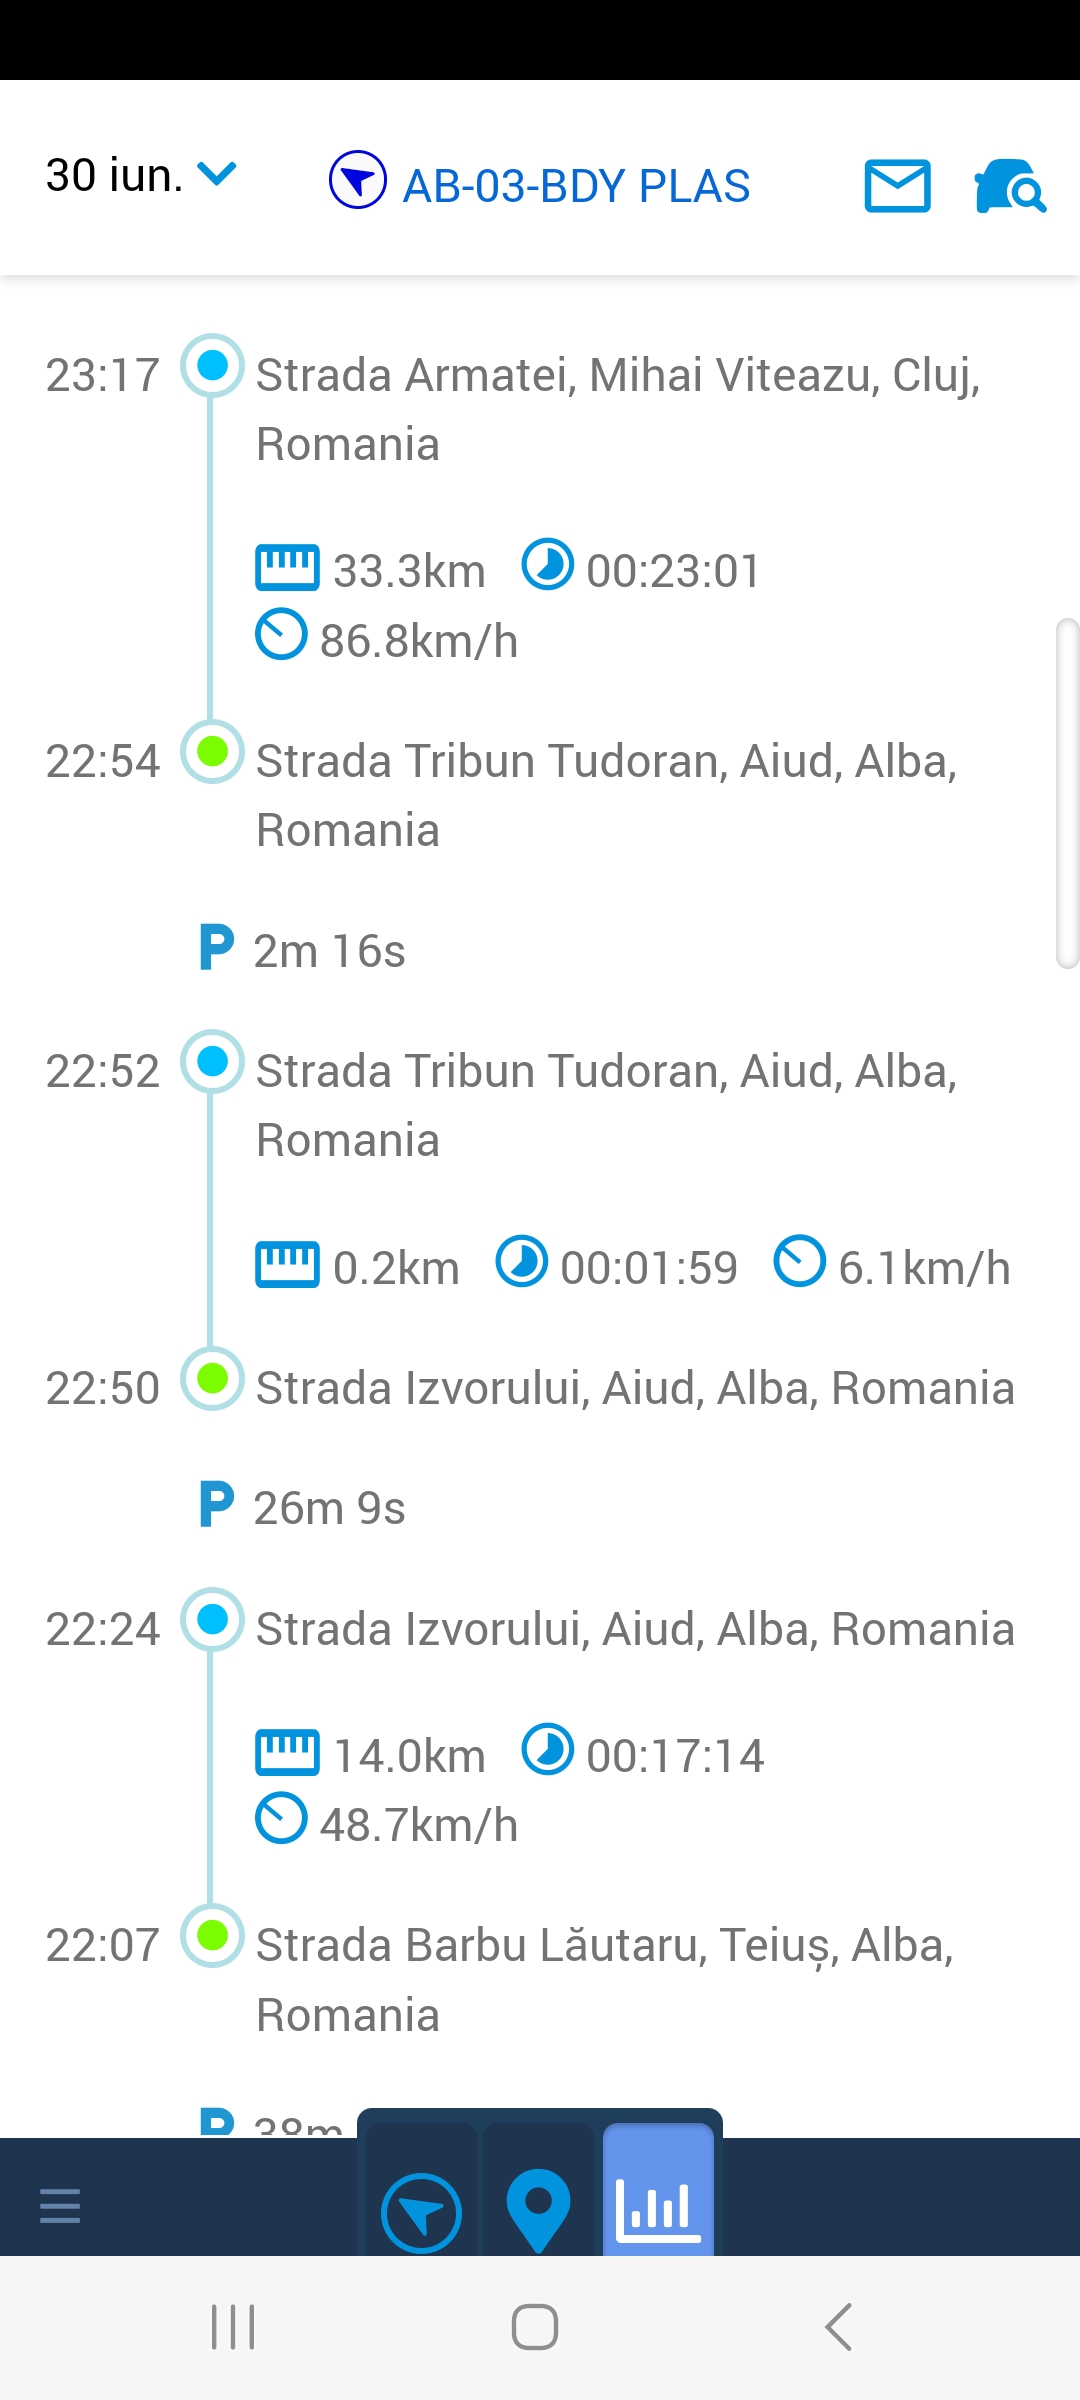Open Strada Armatei, Mihai Viteazu address entry

[617, 409]
